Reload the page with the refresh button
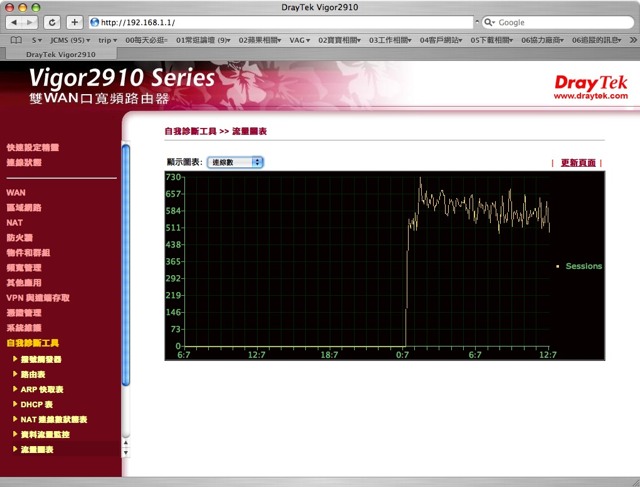Image resolution: width=640 pixels, height=487 pixels. click(52, 22)
